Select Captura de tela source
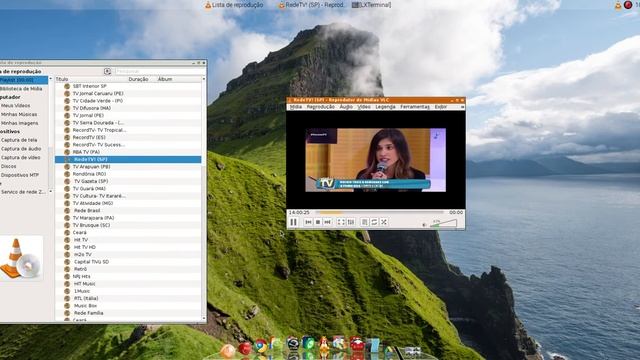The height and width of the screenshot is (360, 640). 19,140
